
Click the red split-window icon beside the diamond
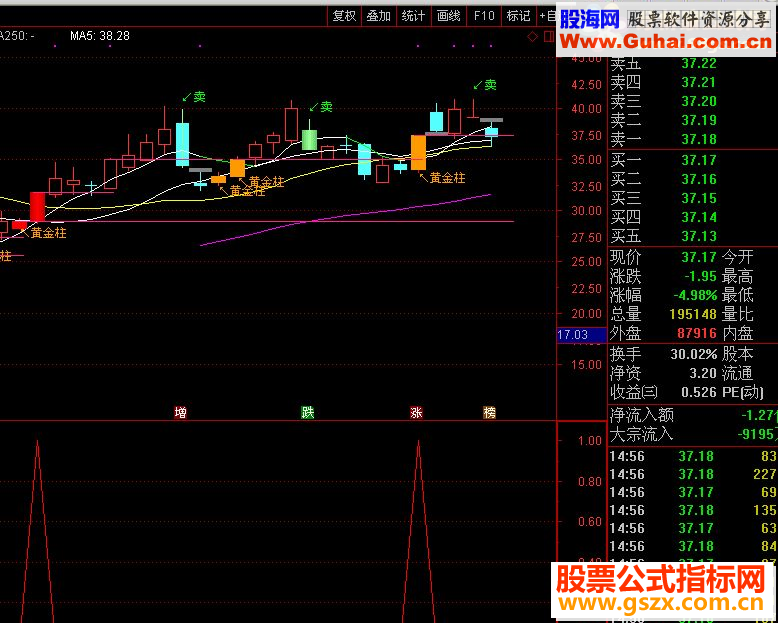[x=549, y=36]
